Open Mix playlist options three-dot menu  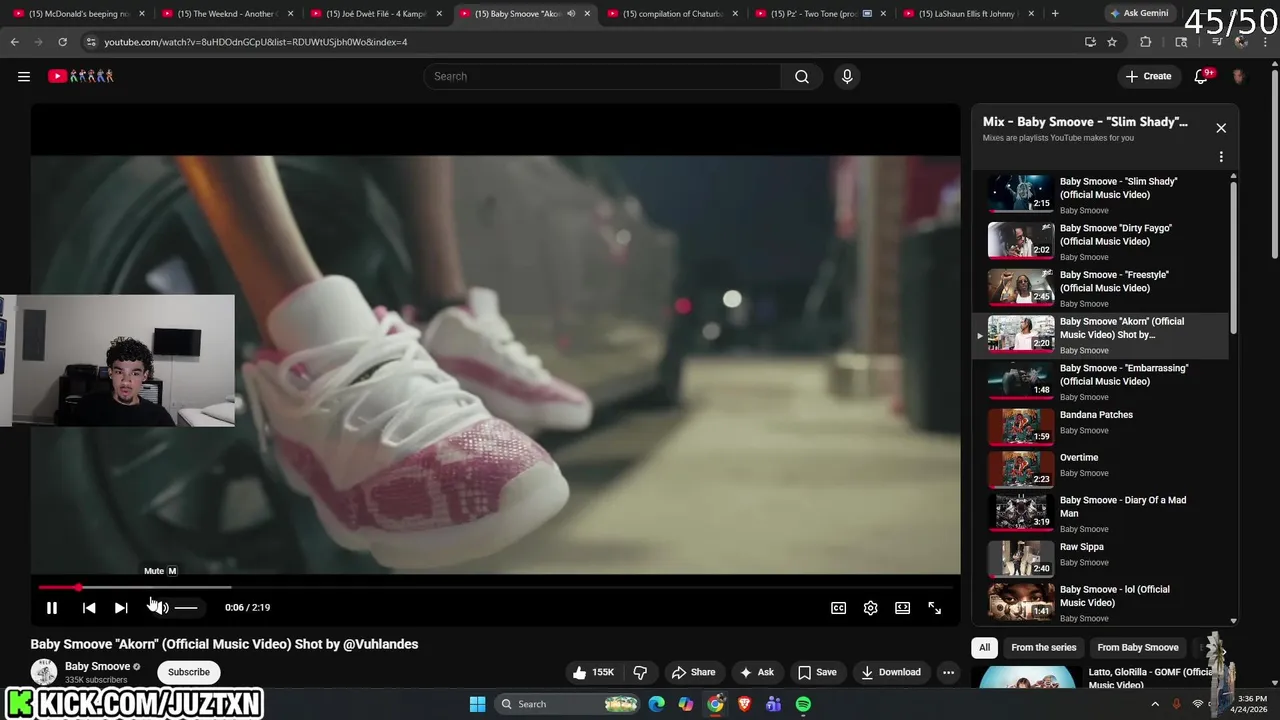click(1221, 157)
